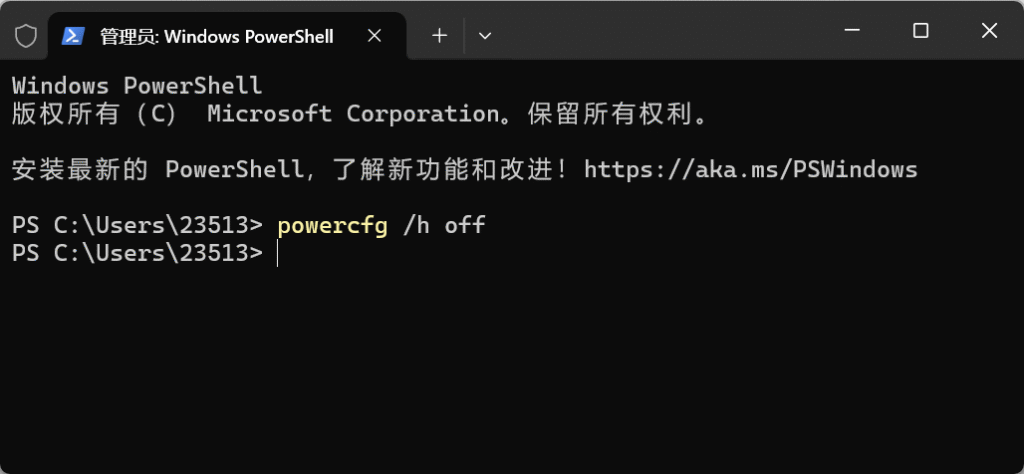Image resolution: width=1024 pixels, height=474 pixels.
Task: Click the first PS C:\Users\23513> prompt
Action: point(137,225)
